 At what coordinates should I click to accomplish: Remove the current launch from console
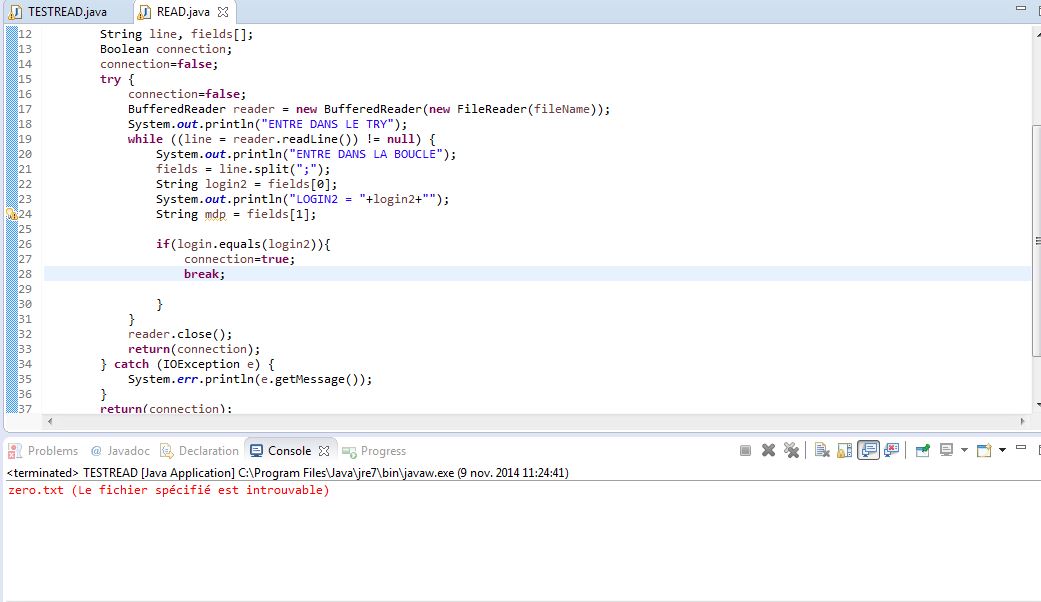tap(768, 451)
